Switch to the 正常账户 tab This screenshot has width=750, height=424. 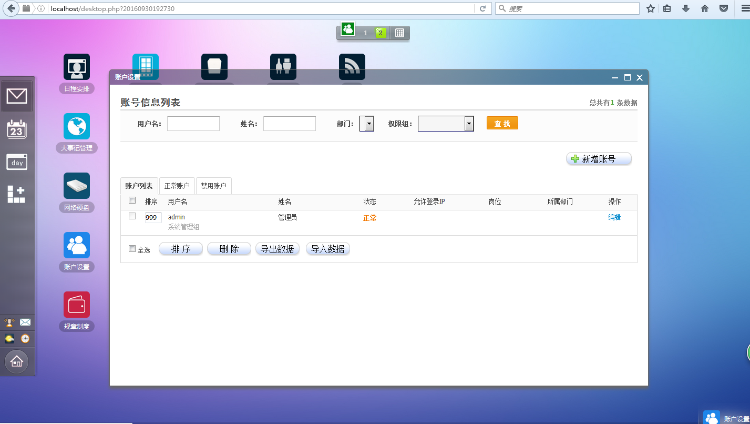176,186
